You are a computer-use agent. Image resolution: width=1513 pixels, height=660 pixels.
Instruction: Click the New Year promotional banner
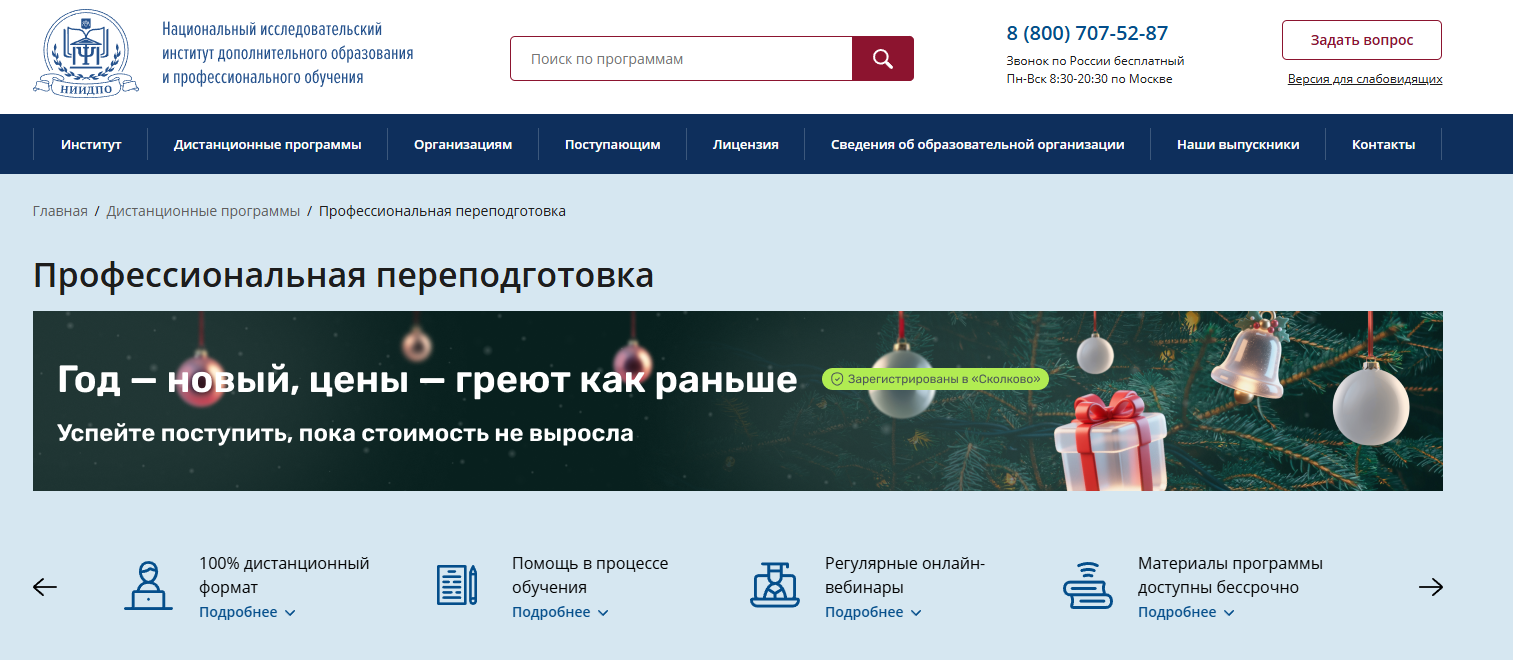point(737,401)
